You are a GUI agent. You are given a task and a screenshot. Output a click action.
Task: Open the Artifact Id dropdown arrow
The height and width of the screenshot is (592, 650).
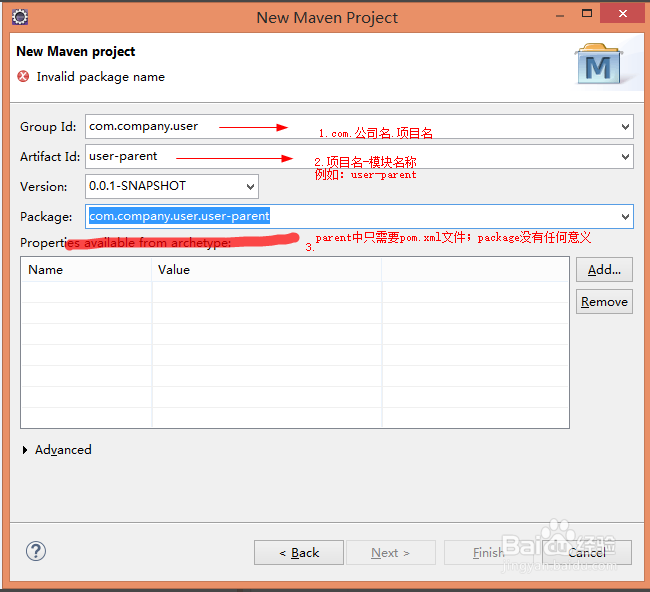625,157
